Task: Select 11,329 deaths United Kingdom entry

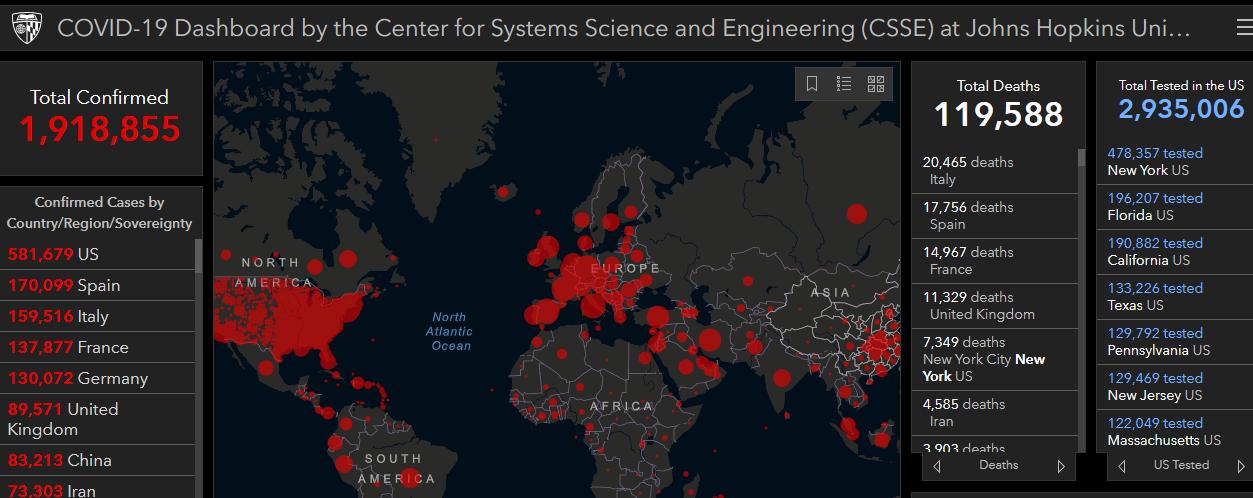Action: [x=996, y=306]
